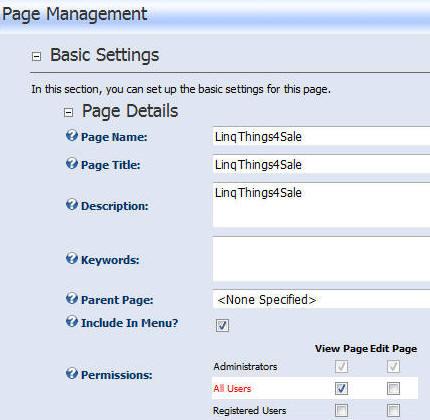Click the help icon beside Page Title
The height and width of the screenshot is (420, 430).
coord(72,164)
